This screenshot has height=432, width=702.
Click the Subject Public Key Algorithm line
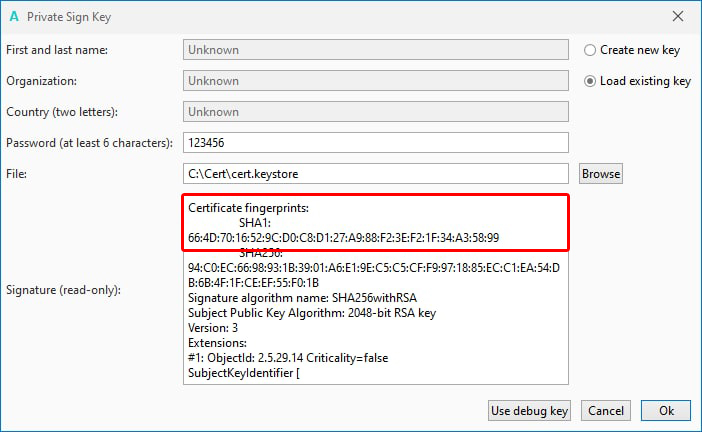click(312, 313)
